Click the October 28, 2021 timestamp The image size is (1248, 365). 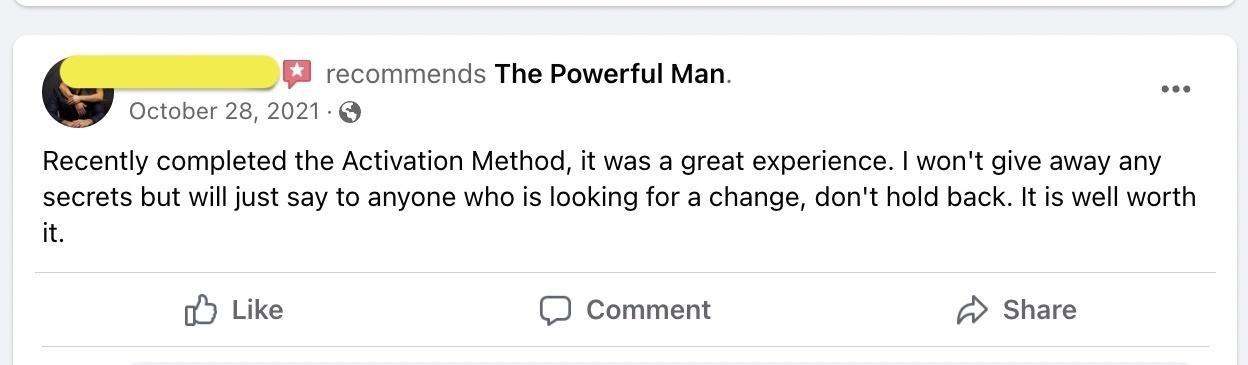click(225, 111)
